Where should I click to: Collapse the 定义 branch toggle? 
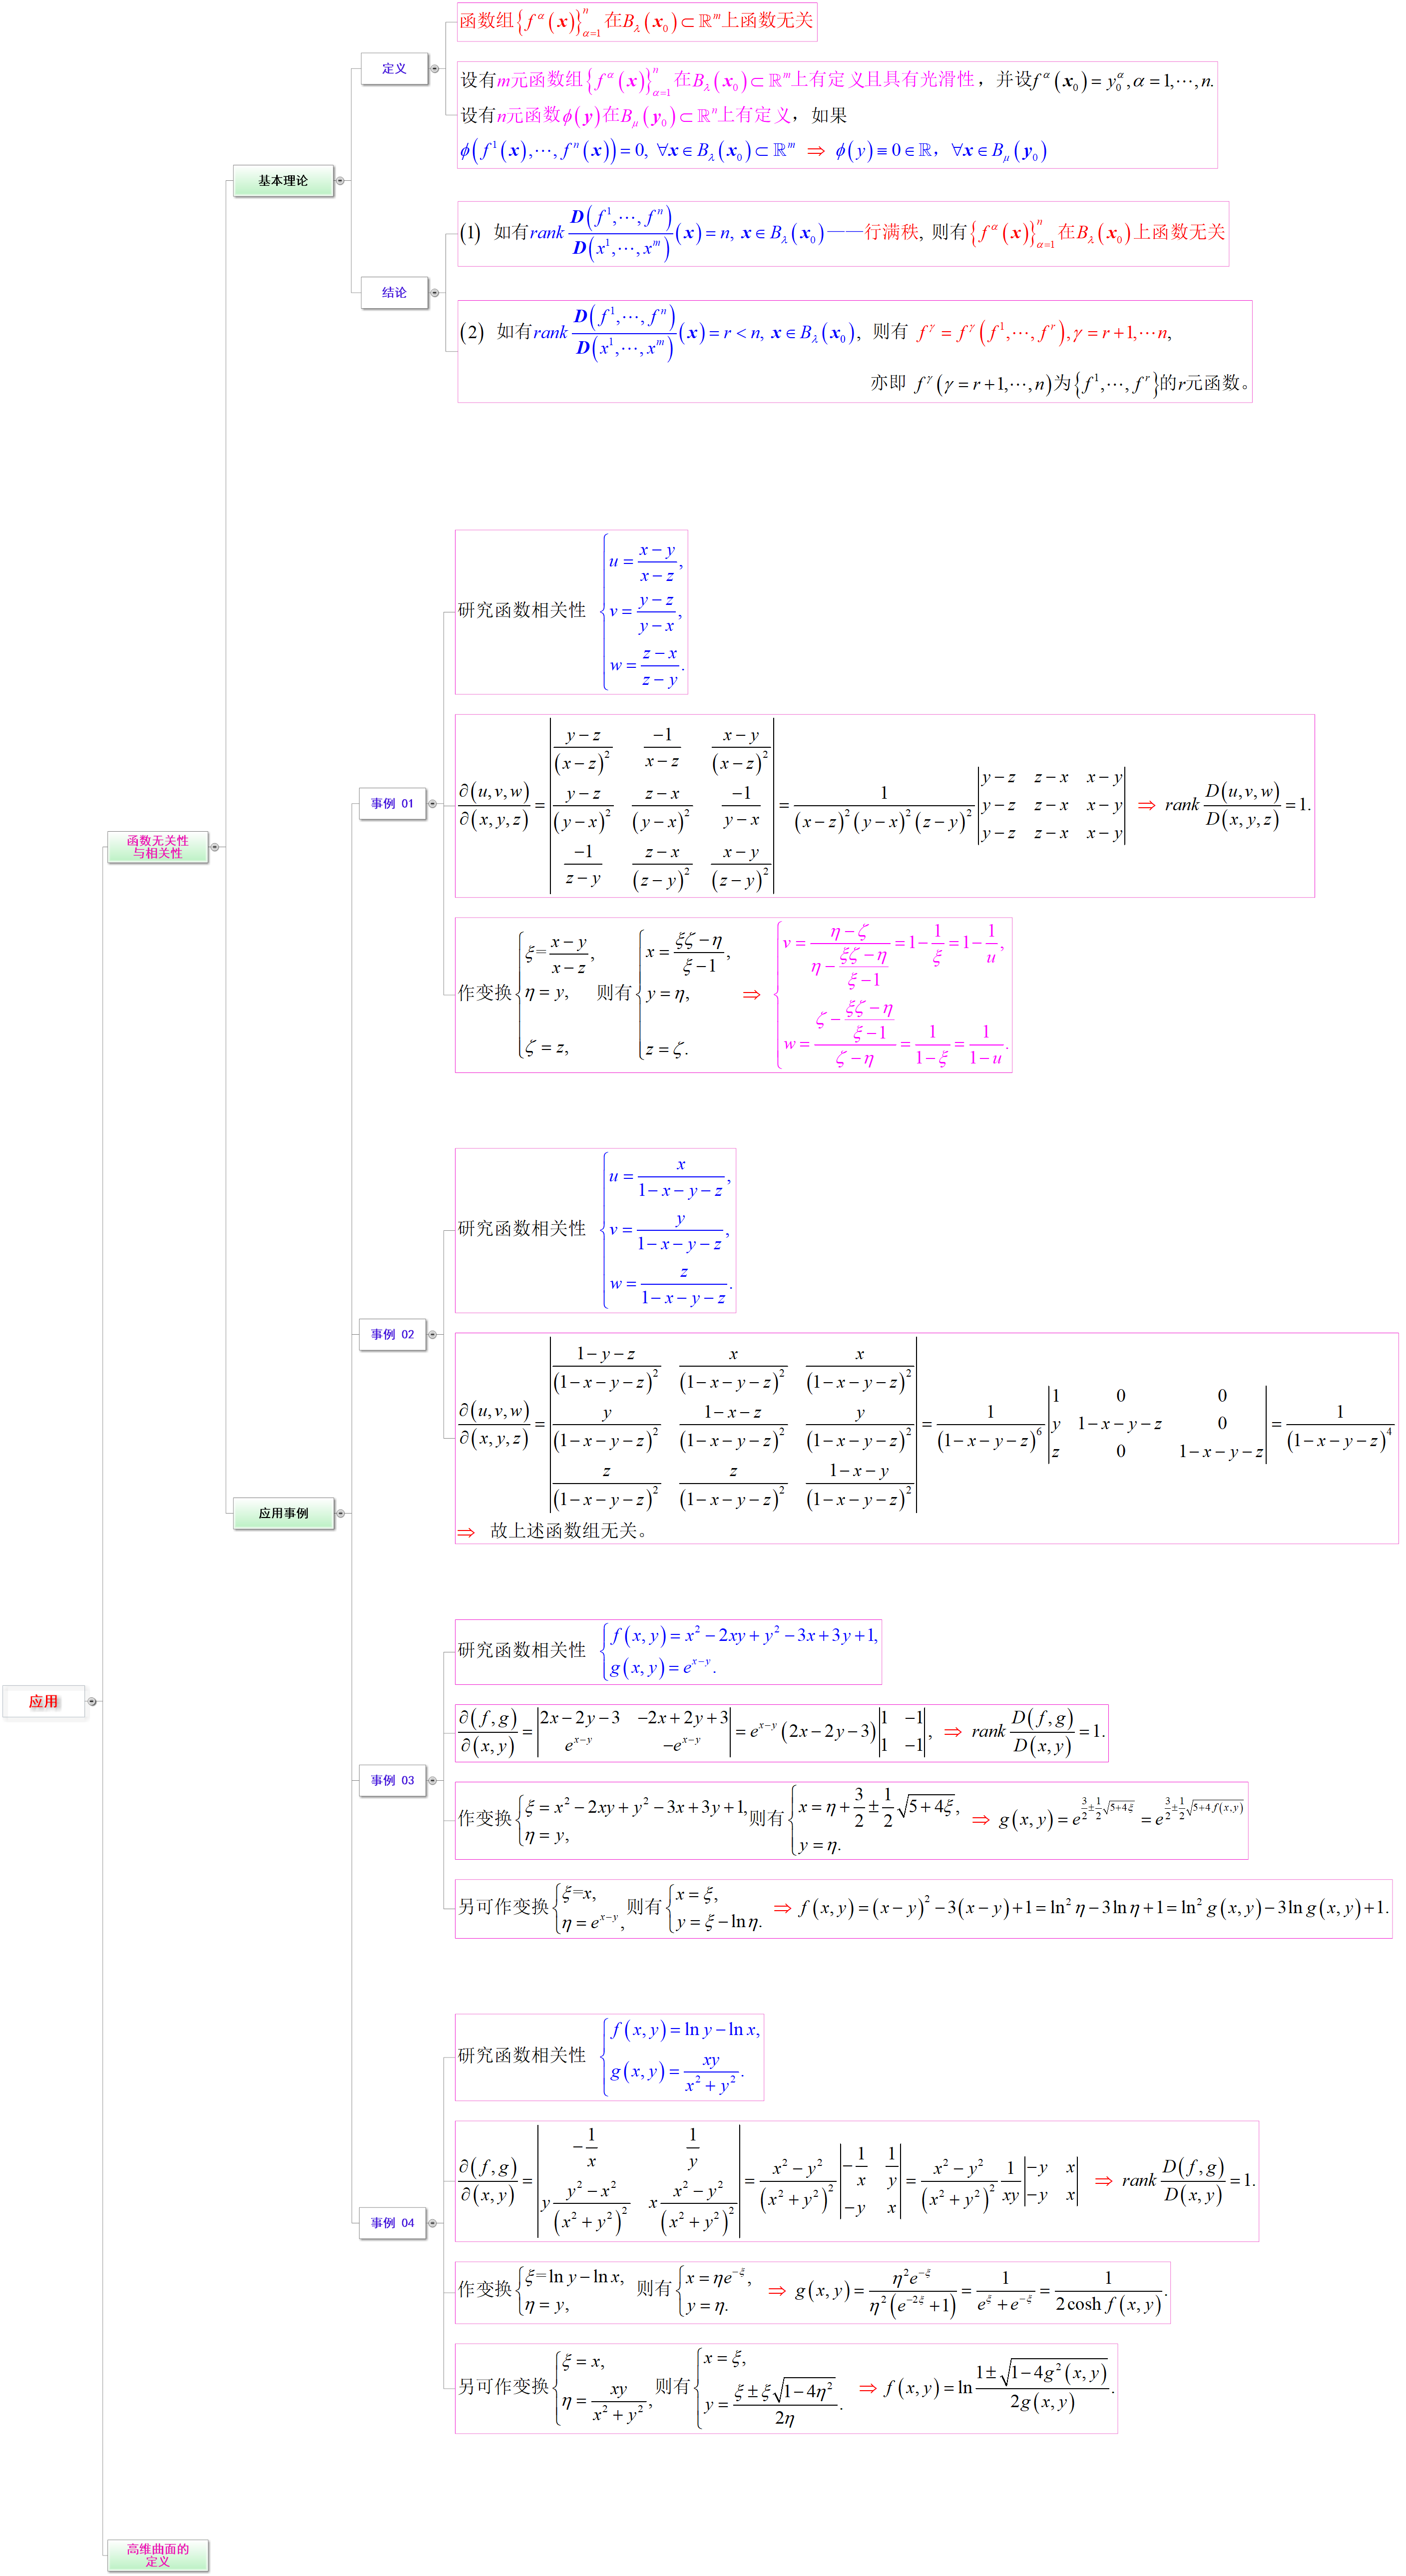[434, 69]
